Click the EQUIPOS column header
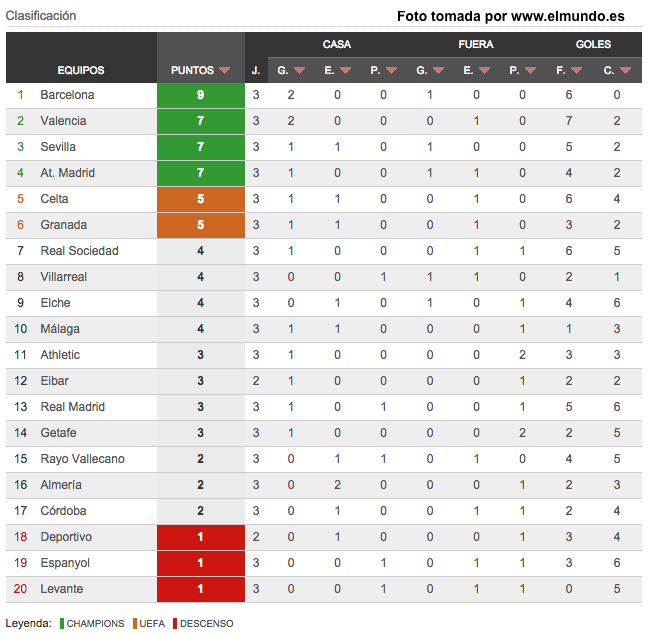651x635 pixels. 81,70
